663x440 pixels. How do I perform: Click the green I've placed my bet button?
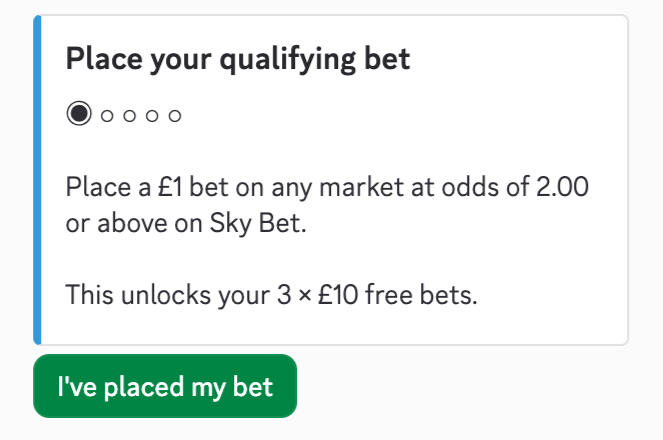click(x=165, y=386)
